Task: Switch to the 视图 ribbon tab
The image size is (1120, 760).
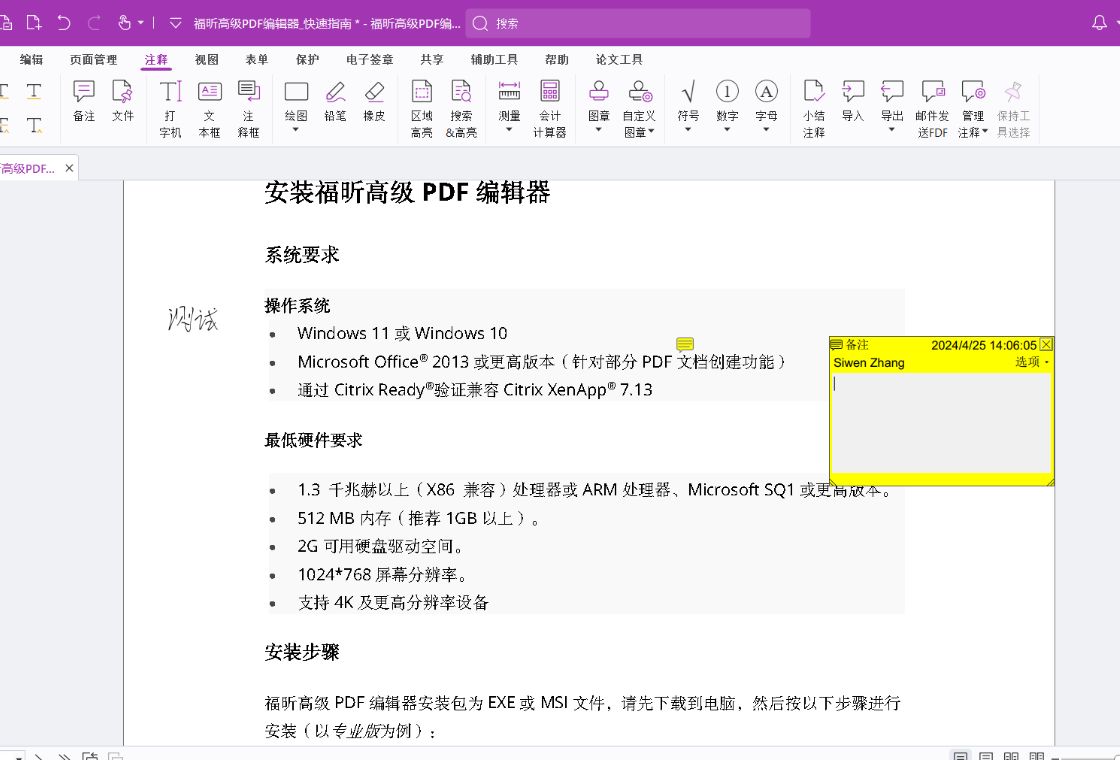Action: point(206,59)
